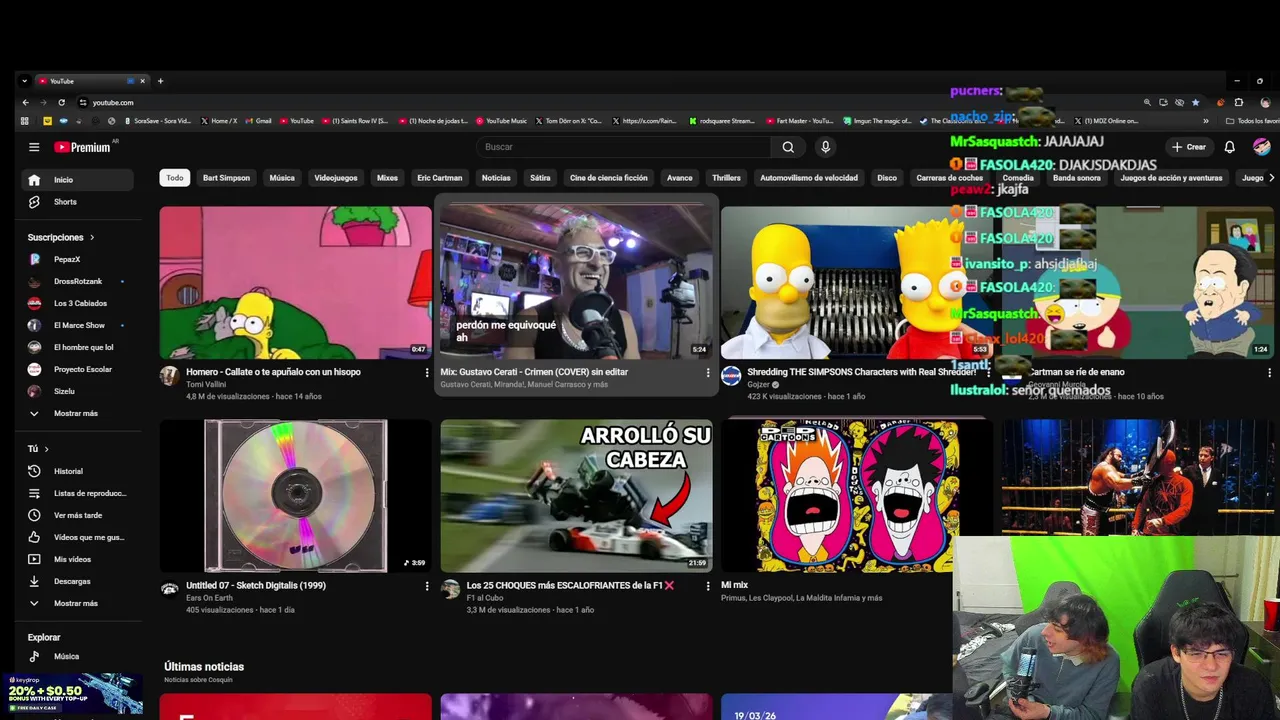Screen dimensions: 1280x720
Task: Play the Homero hisopo video thumbnail
Action: tap(296, 283)
